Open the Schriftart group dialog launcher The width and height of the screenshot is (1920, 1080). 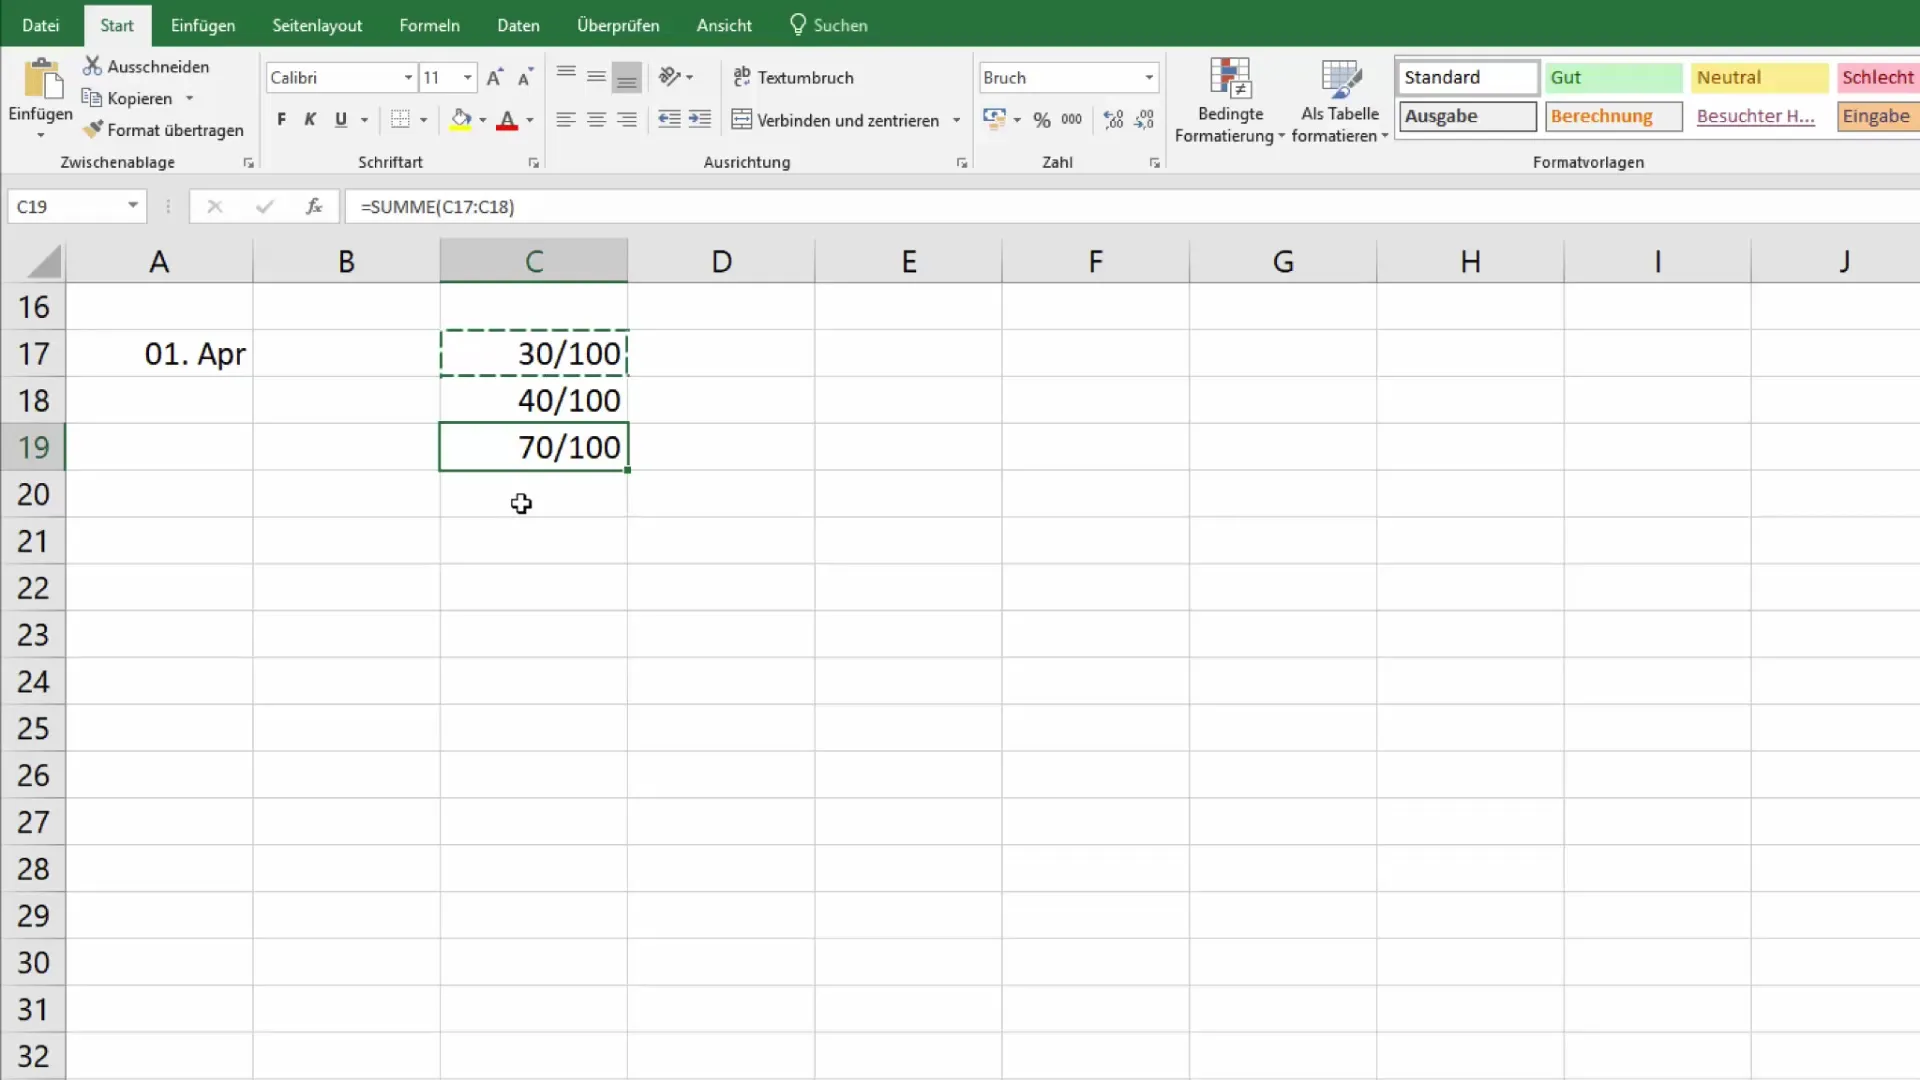click(533, 162)
